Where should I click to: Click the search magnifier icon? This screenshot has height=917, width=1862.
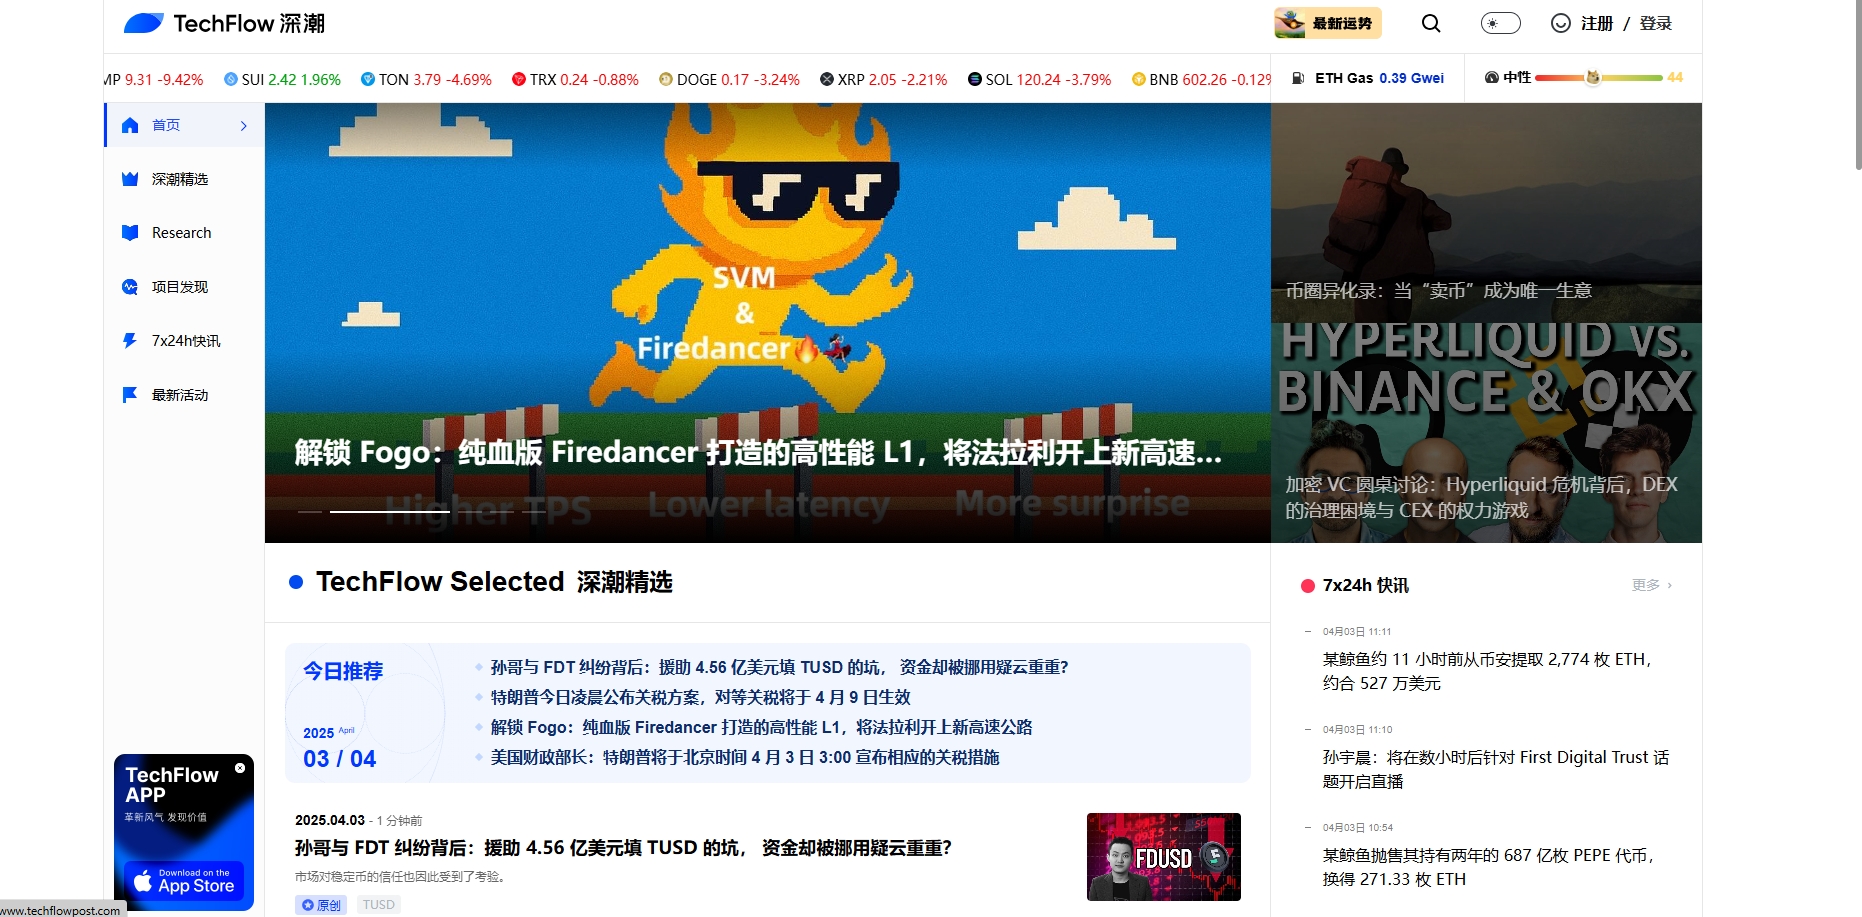tap(1431, 23)
